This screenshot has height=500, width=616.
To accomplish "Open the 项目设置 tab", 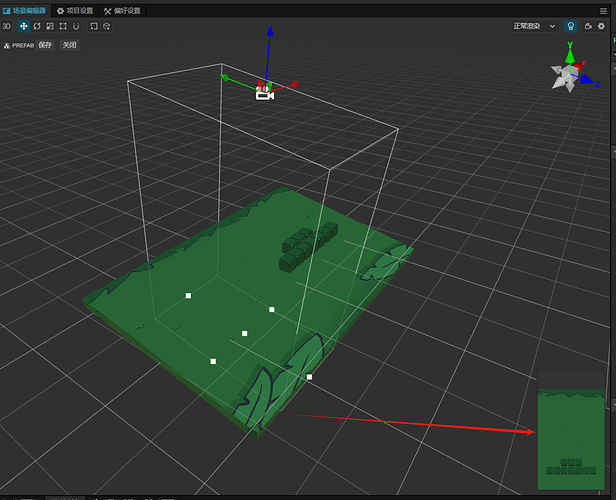I will tap(75, 11).
